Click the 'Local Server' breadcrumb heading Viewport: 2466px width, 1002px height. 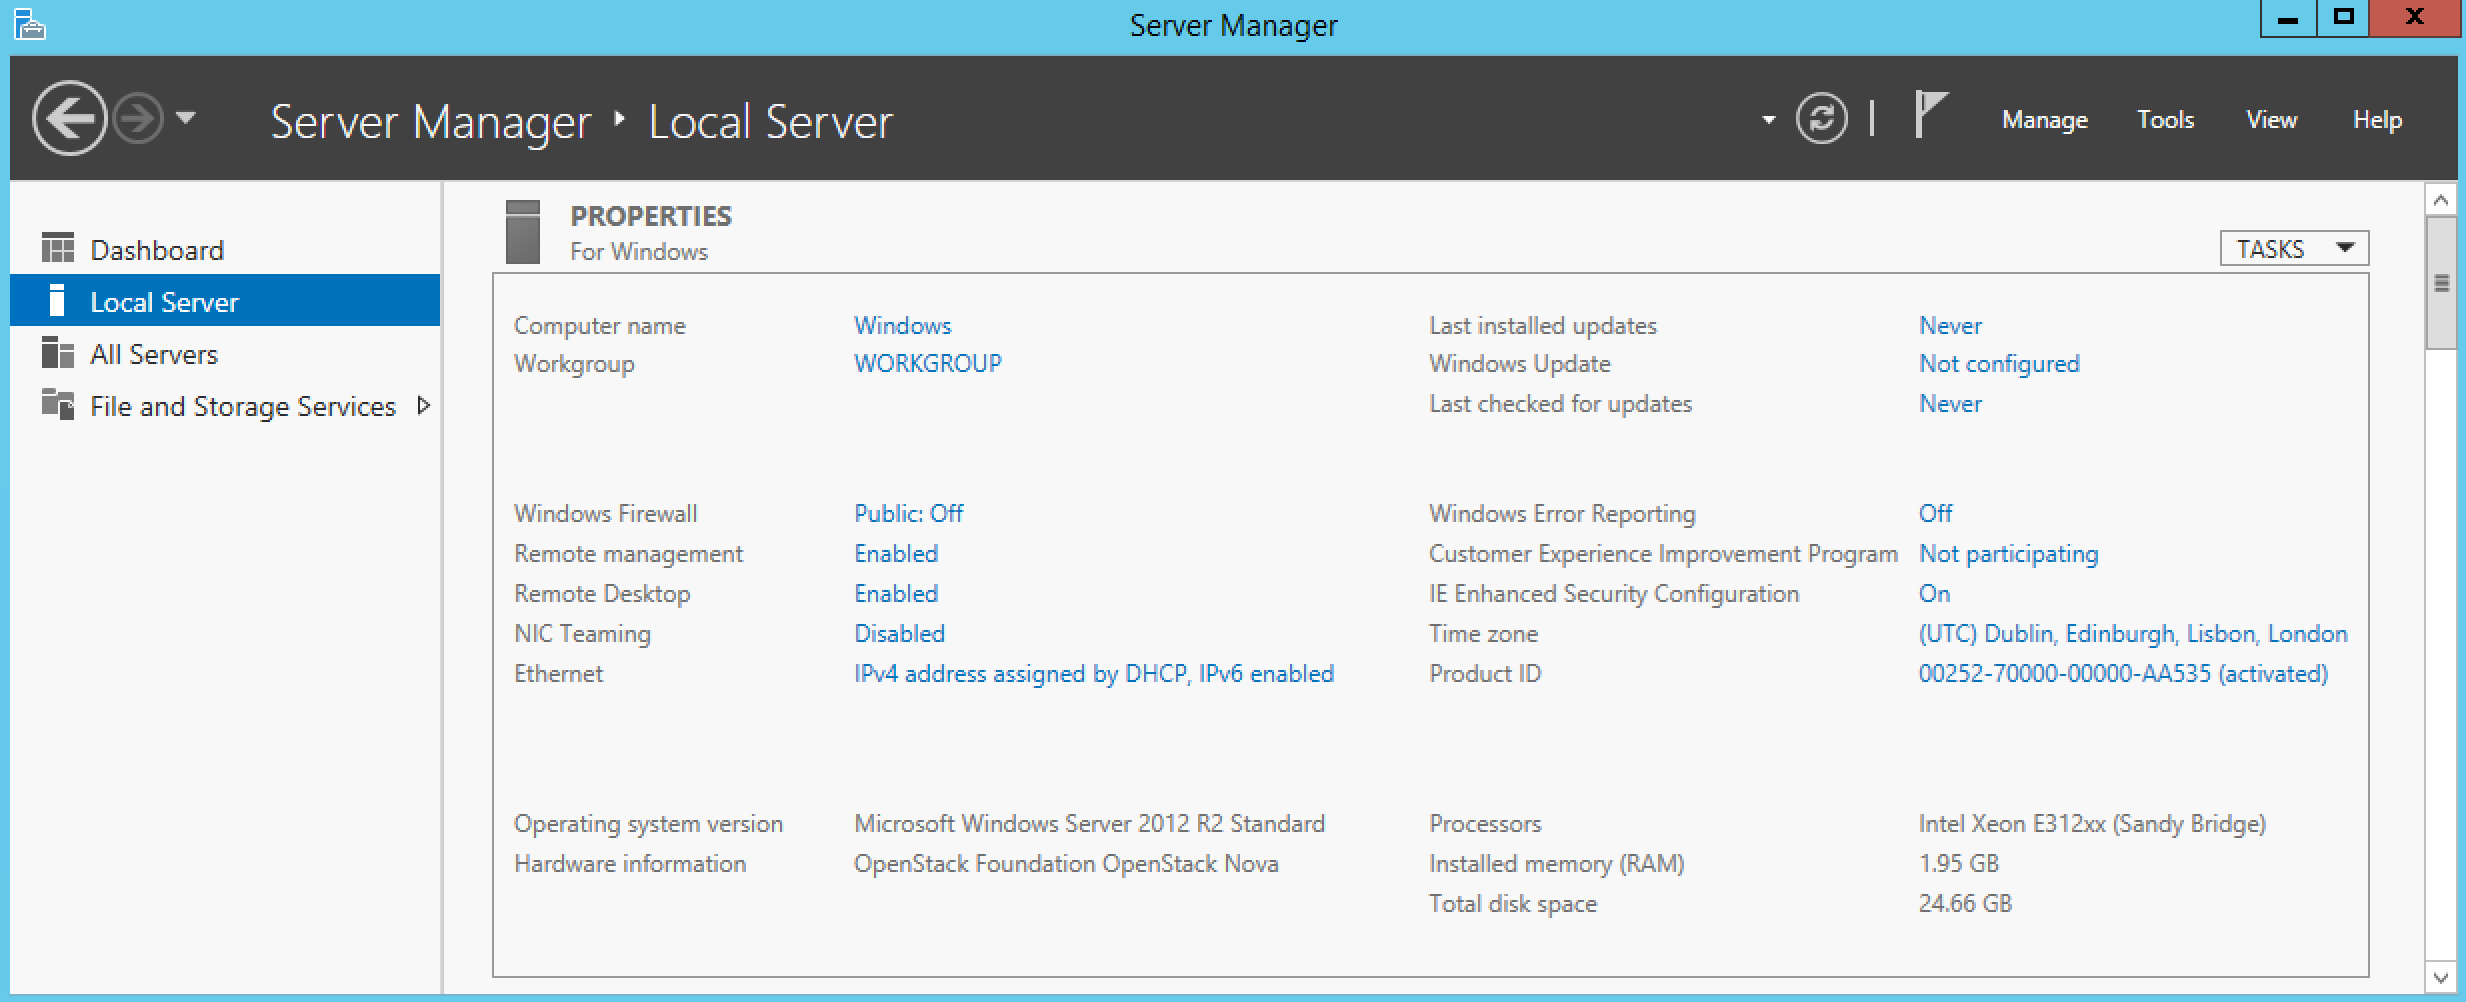770,122
